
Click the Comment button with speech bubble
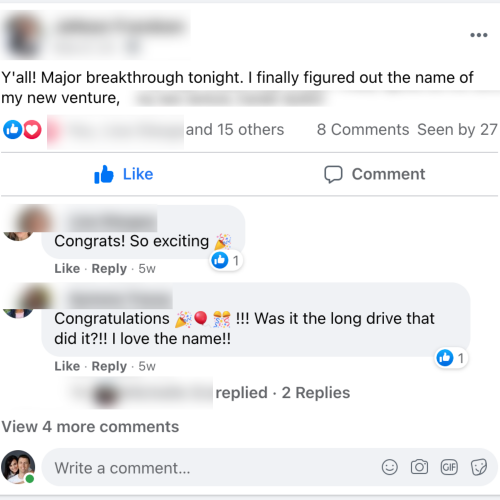coord(375,174)
